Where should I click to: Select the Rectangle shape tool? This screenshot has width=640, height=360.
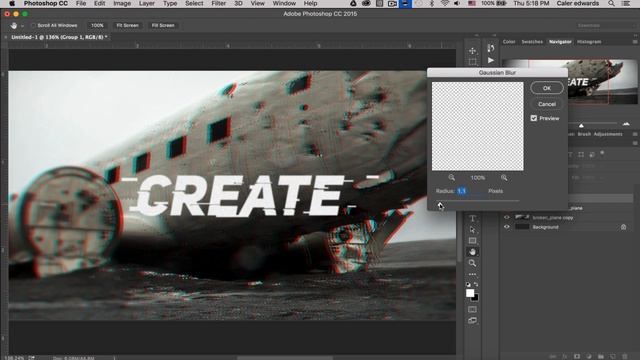pos(472,241)
